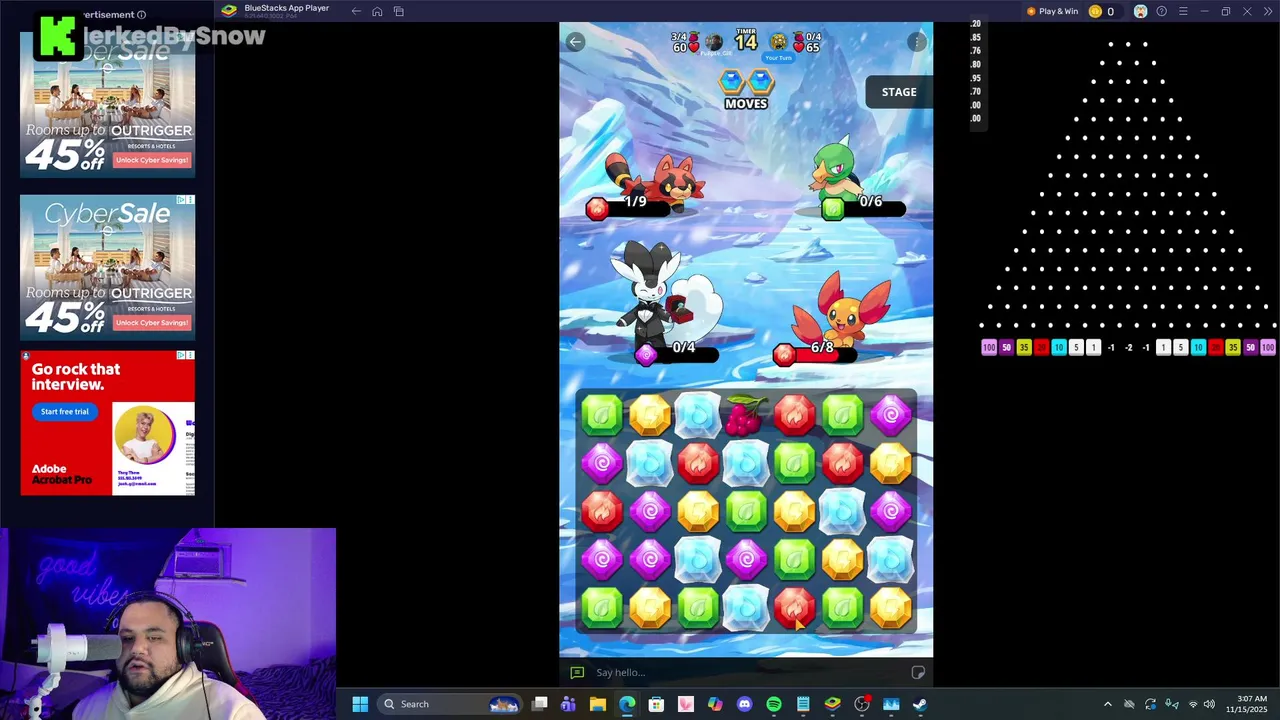
Task: Click the BlueStacks home icon
Action: coord(377,11)
